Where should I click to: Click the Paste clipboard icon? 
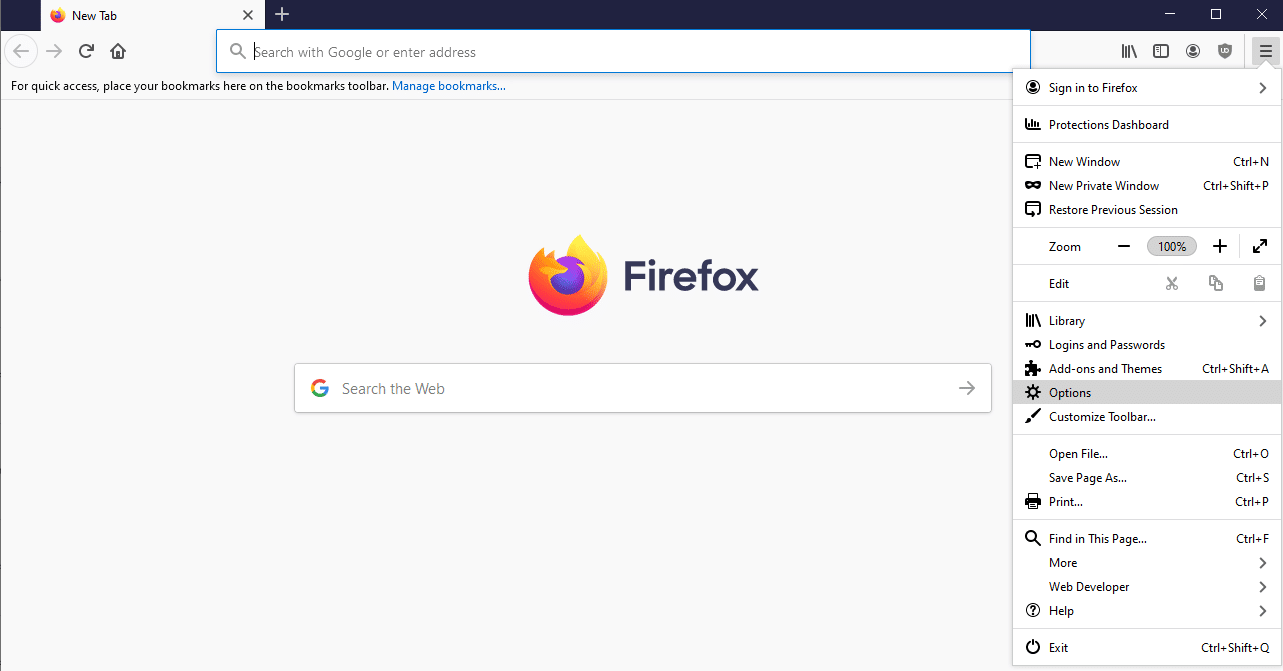coord(1259,283)
